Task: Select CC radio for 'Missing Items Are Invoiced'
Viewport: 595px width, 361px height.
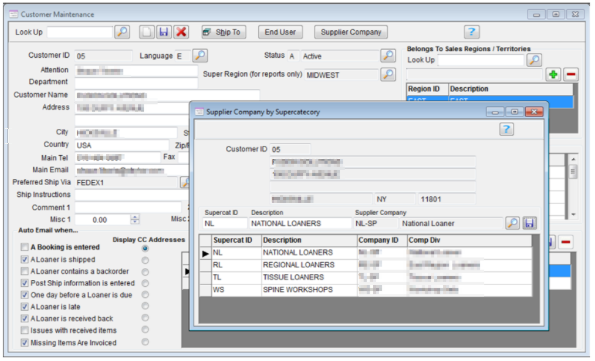Action: click(145, 342)
